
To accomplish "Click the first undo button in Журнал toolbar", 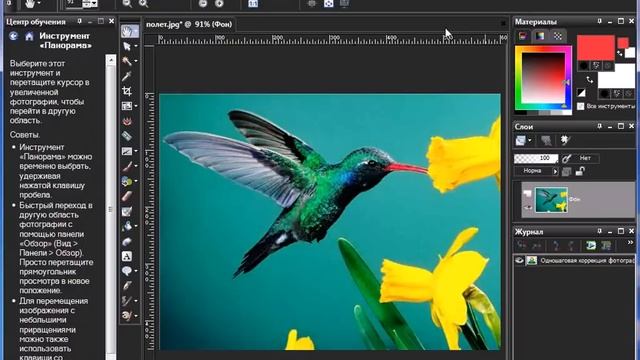I will pyautogui.click(x=522, y=245).
